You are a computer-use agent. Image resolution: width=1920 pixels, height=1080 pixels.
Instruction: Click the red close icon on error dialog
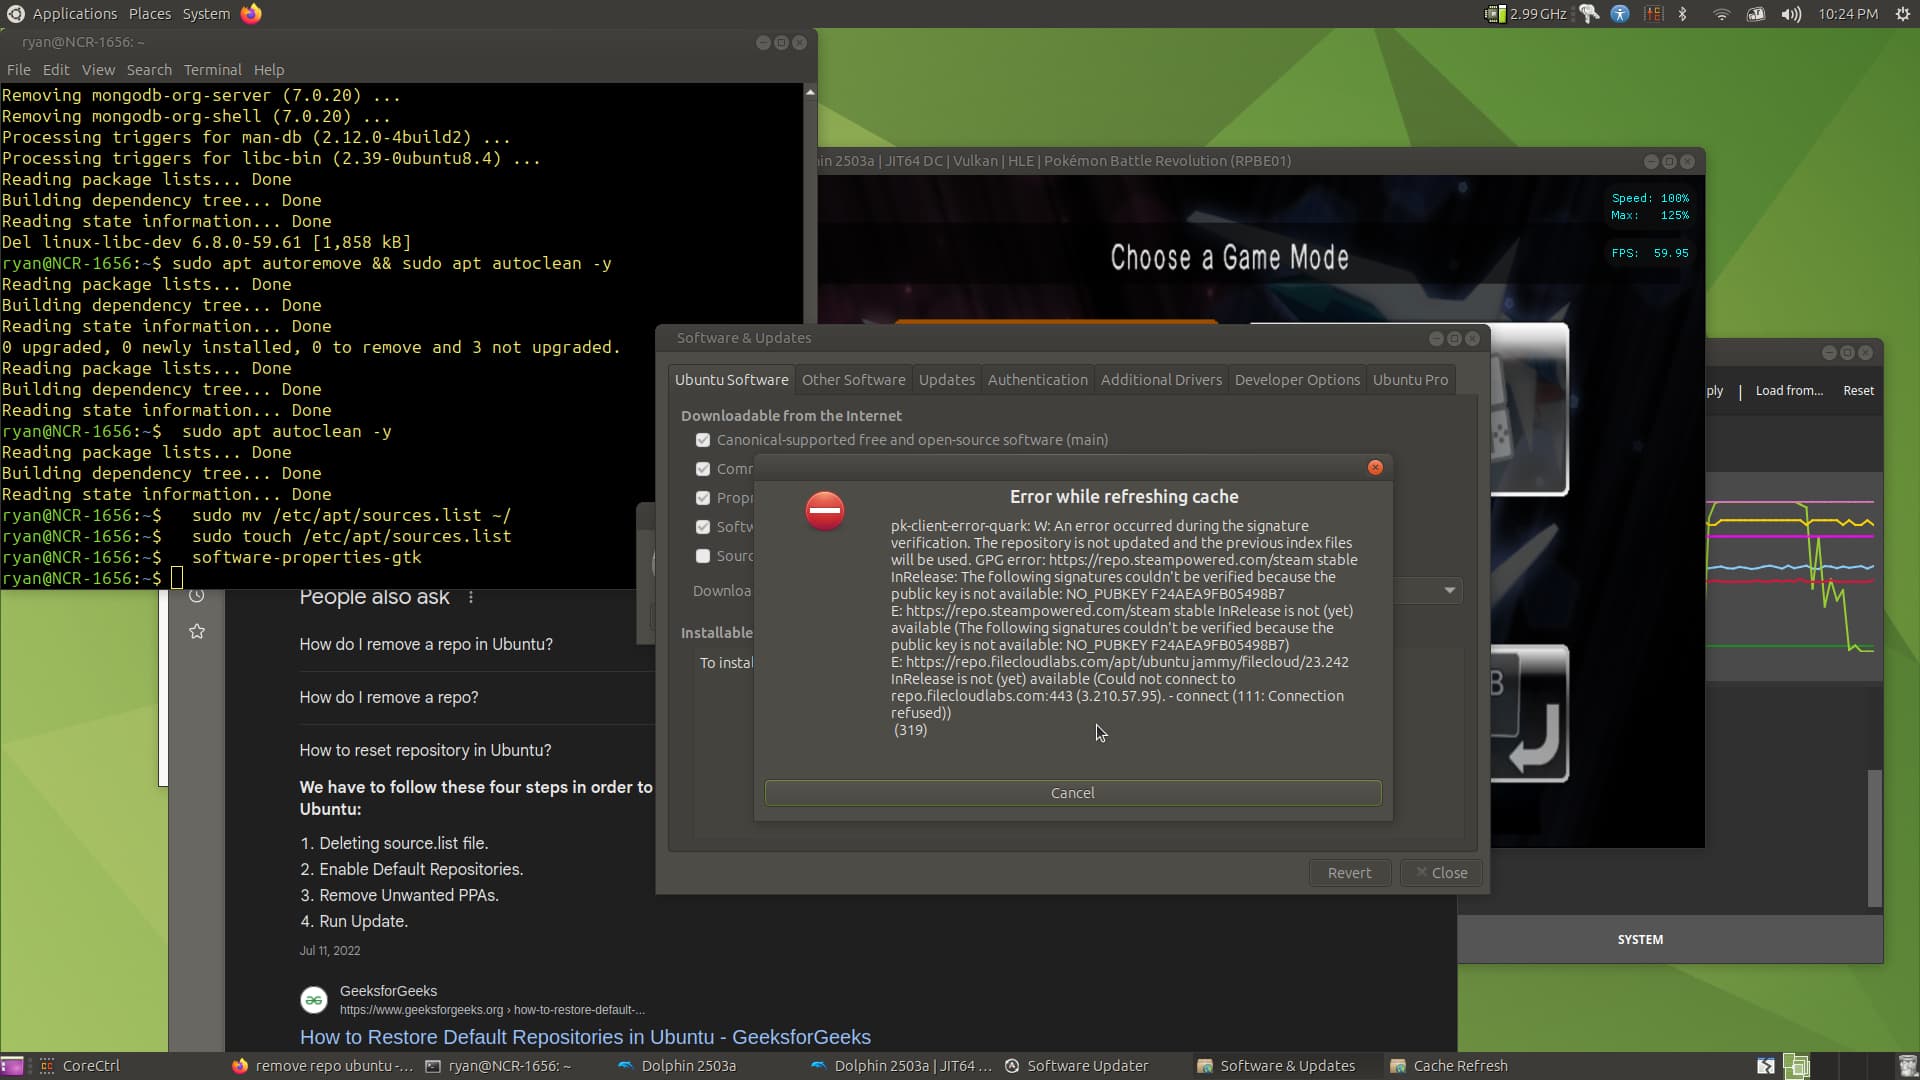pyautogui.click(x=1375, y=467)
